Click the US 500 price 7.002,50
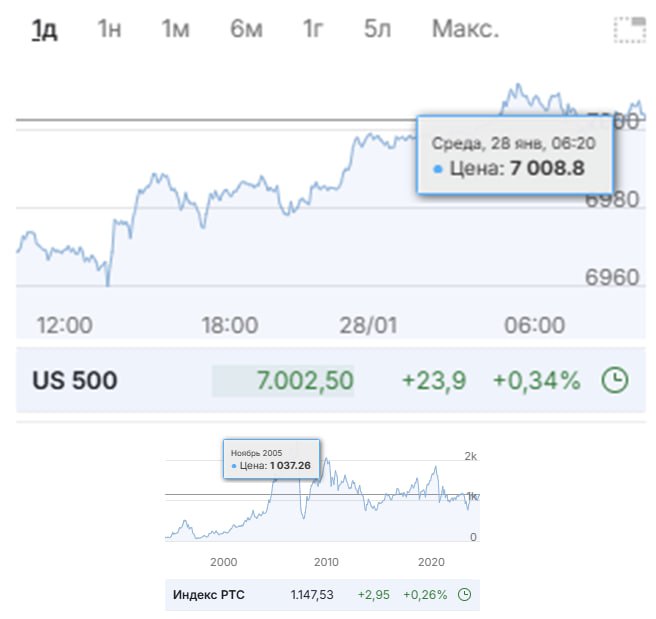 tap(304, 380)
